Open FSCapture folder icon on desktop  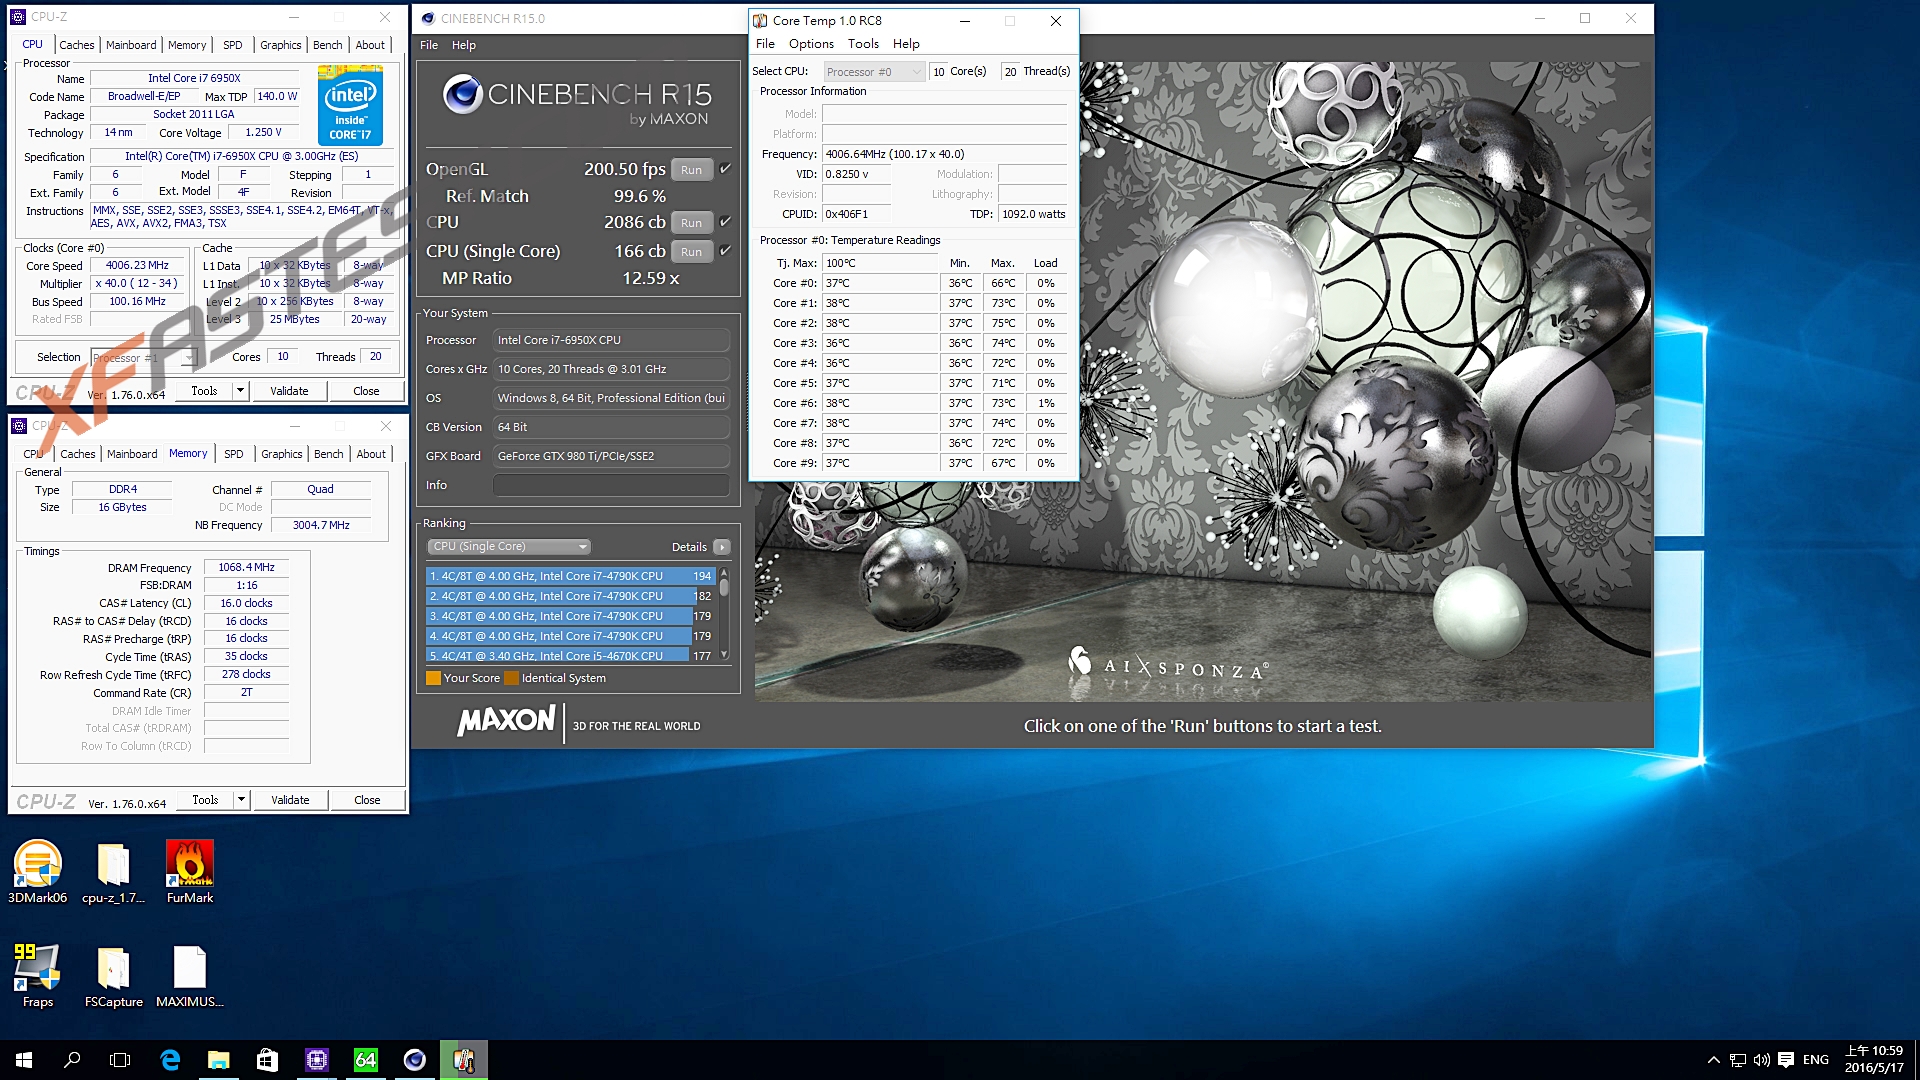(x=113, y=969)
